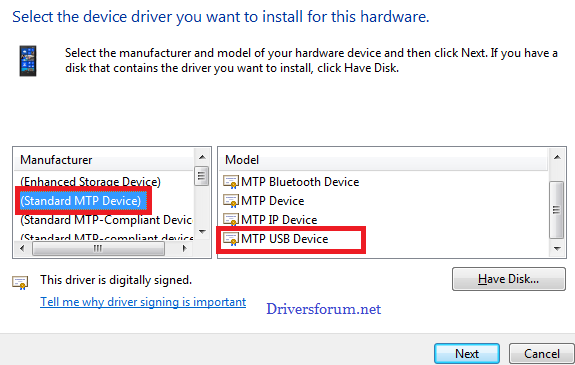Select (Enhanced Storage Device) manufacturer
575x365 pixels.
pos(91,182)
